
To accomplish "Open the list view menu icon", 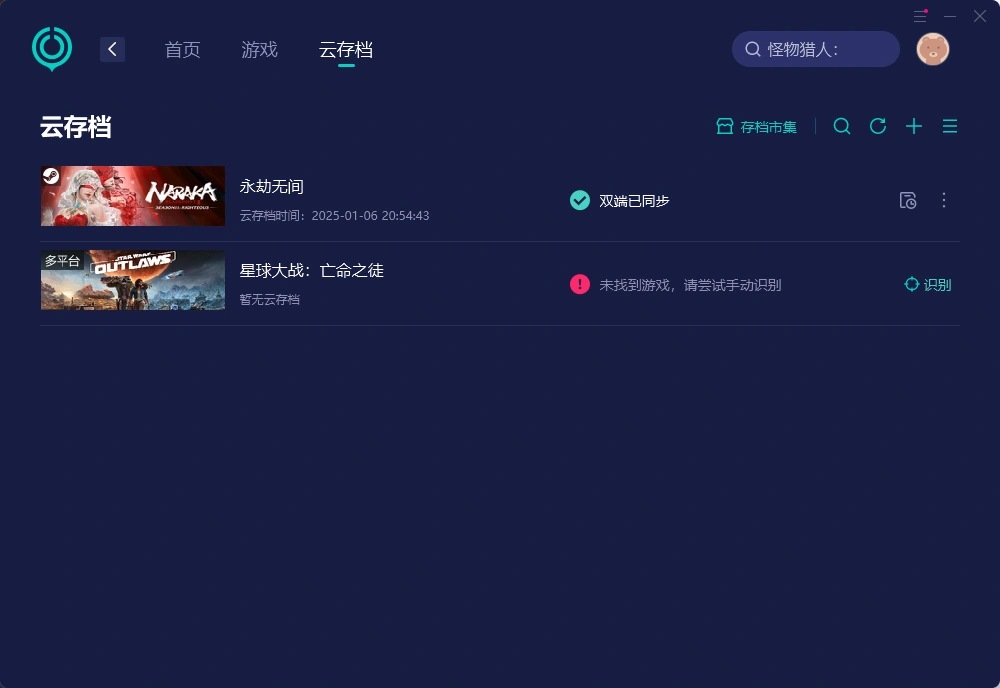I will pos(950,126).
